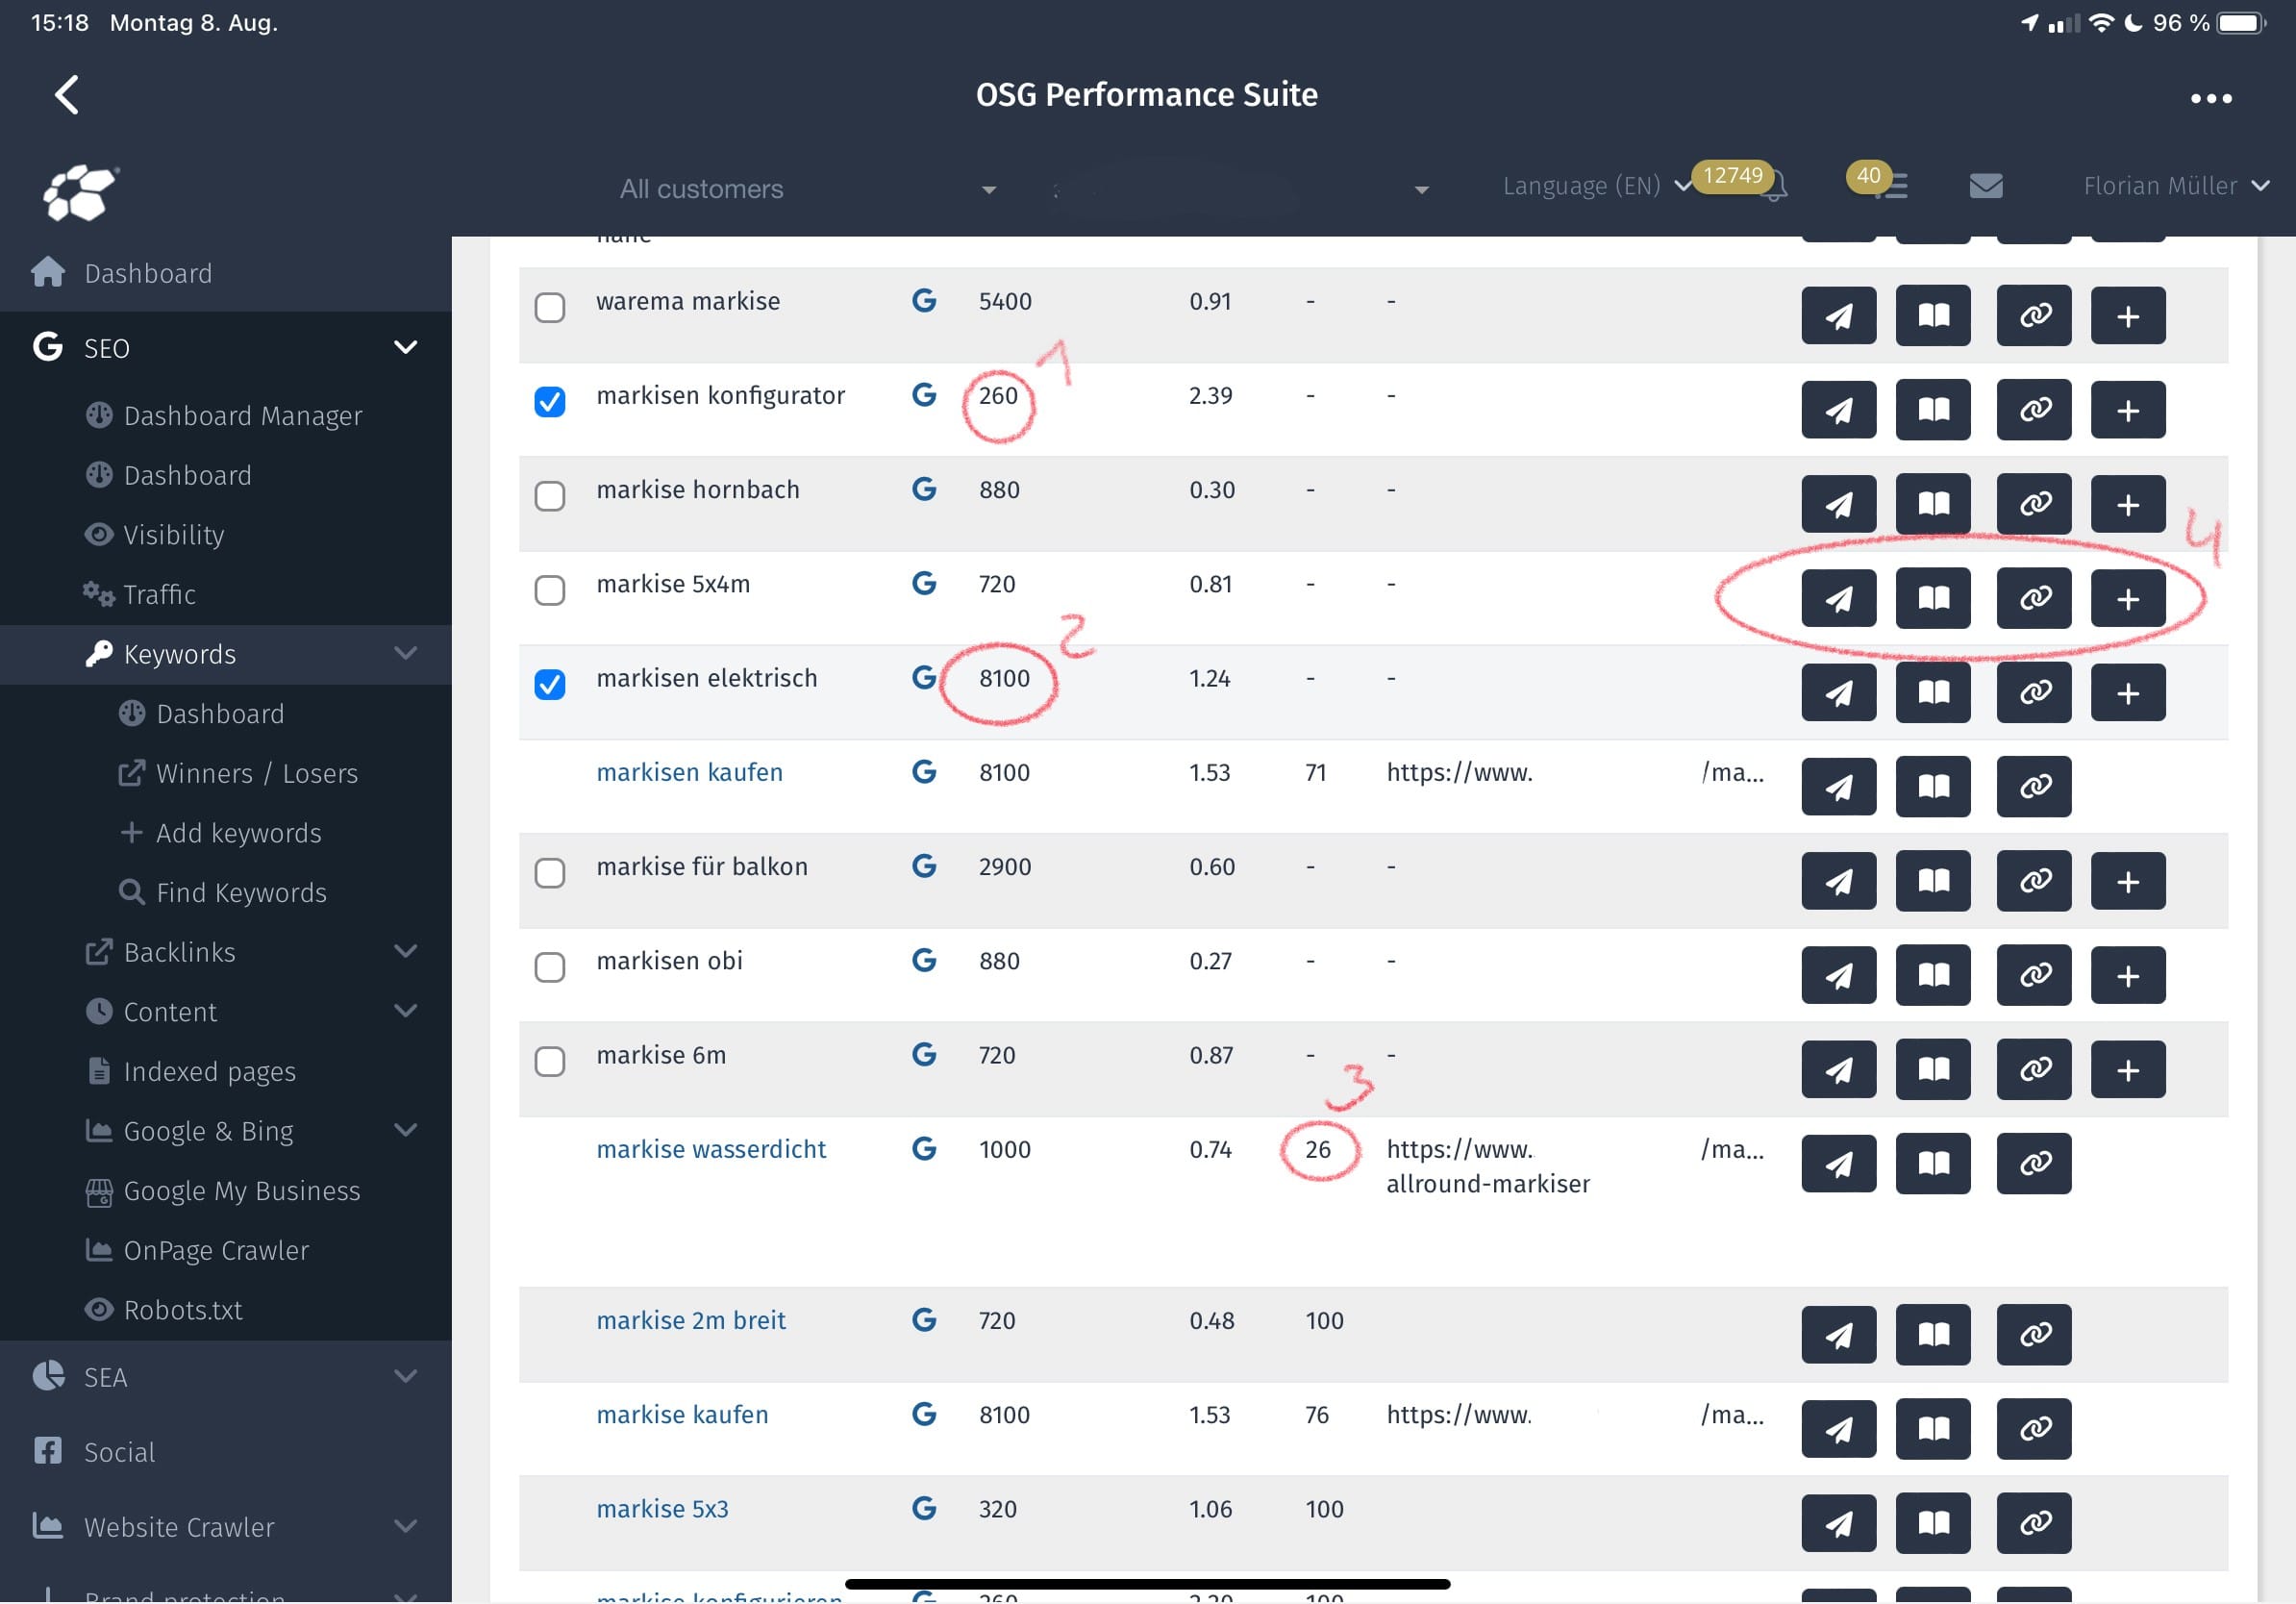Click plus icon for markise 5x4m
The width and height of the screenshot is (2296, 1604).
click(x=2127, y=598)
